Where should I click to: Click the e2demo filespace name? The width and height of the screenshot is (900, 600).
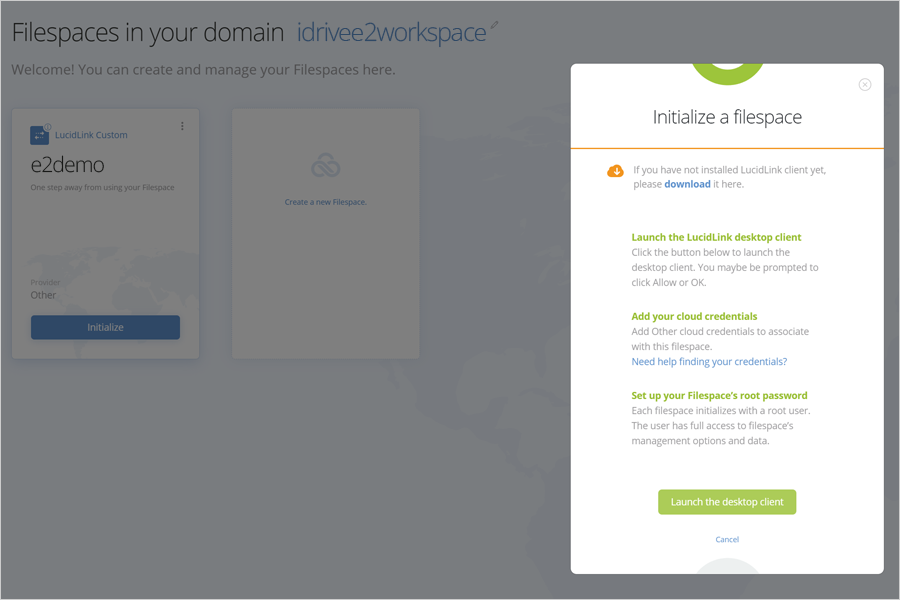click(x=67, y=165)
